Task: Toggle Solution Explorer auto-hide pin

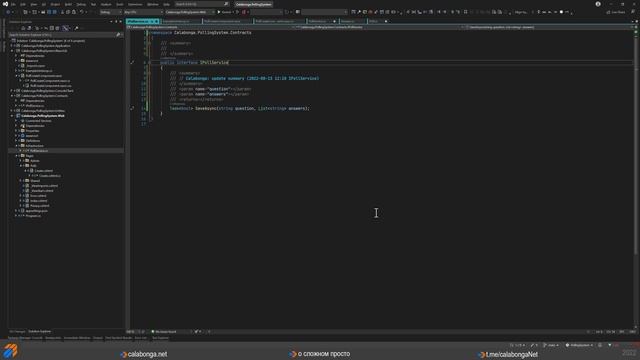Action: pyautogui.click(x=116, y=22)
